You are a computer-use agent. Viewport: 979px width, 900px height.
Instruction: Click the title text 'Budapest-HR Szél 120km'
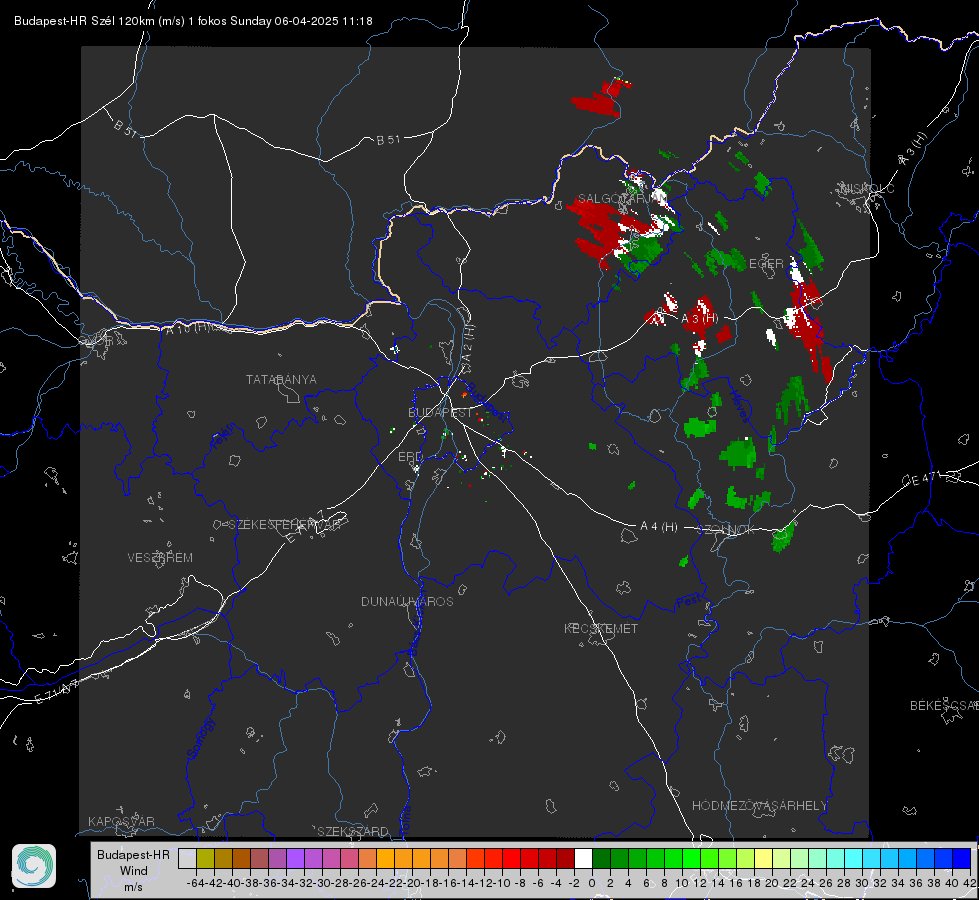tap(84, 21)
